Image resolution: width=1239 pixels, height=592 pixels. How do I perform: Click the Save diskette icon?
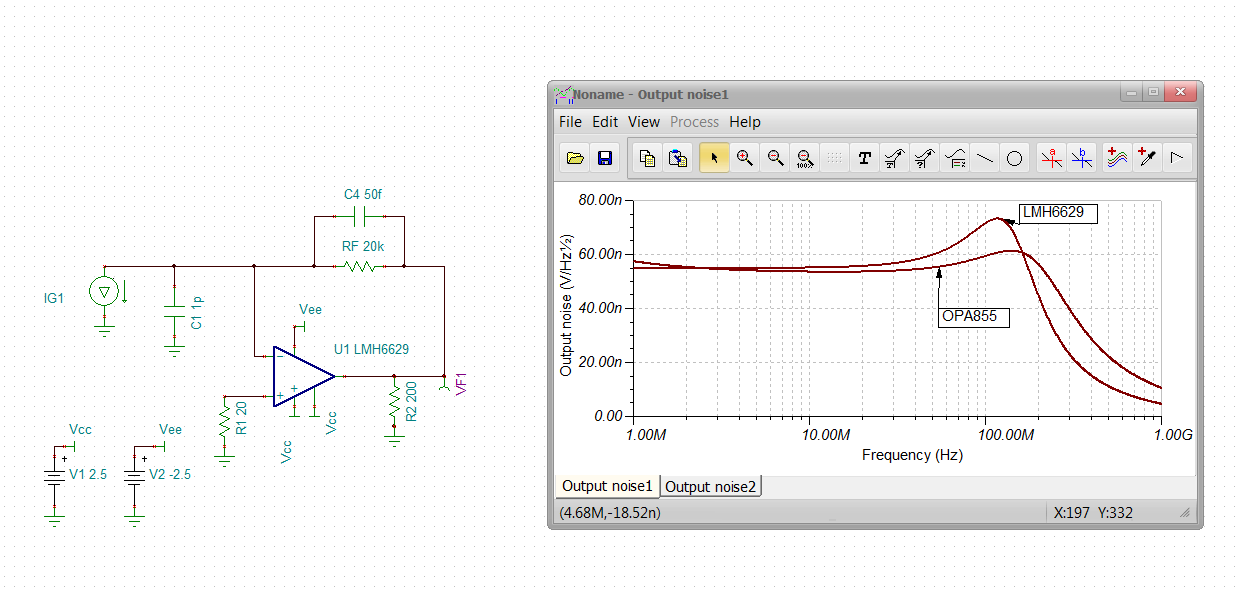[604, 158]
